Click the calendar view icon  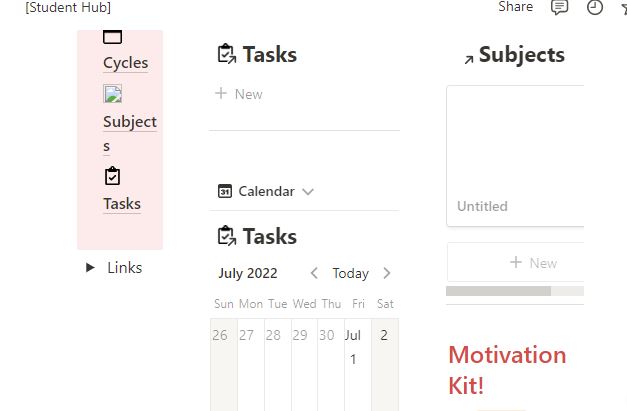(225, 191)
